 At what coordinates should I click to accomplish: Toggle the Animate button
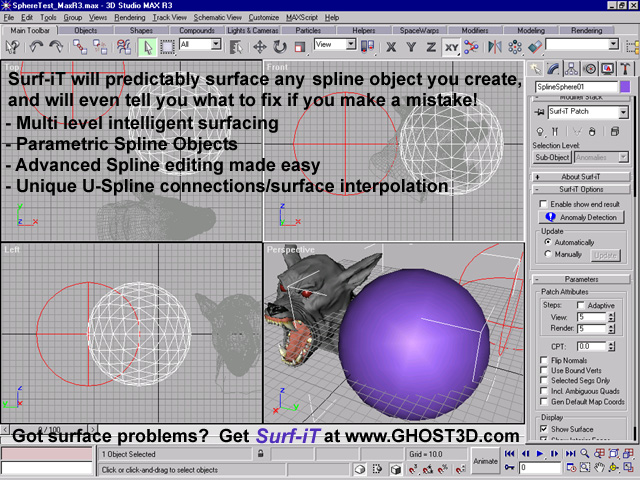(485, 461)
